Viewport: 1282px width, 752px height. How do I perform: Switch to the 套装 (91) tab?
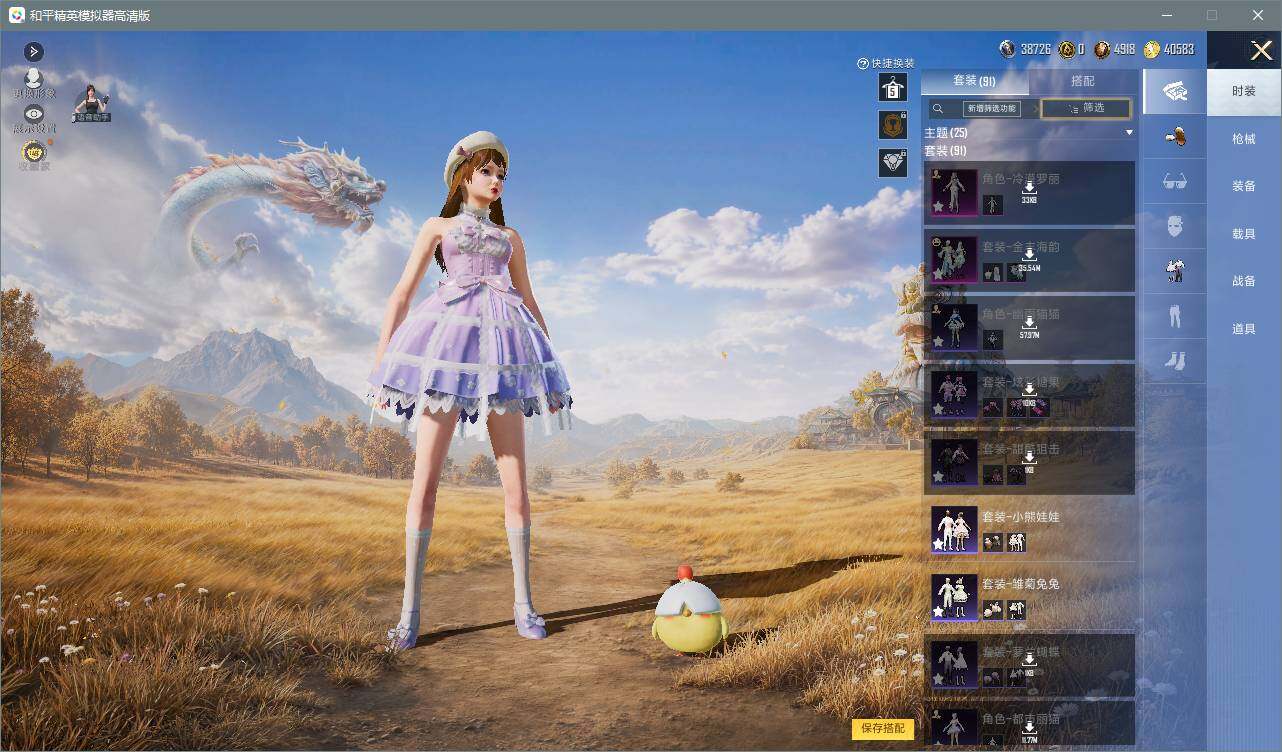[x=974, y=81]
